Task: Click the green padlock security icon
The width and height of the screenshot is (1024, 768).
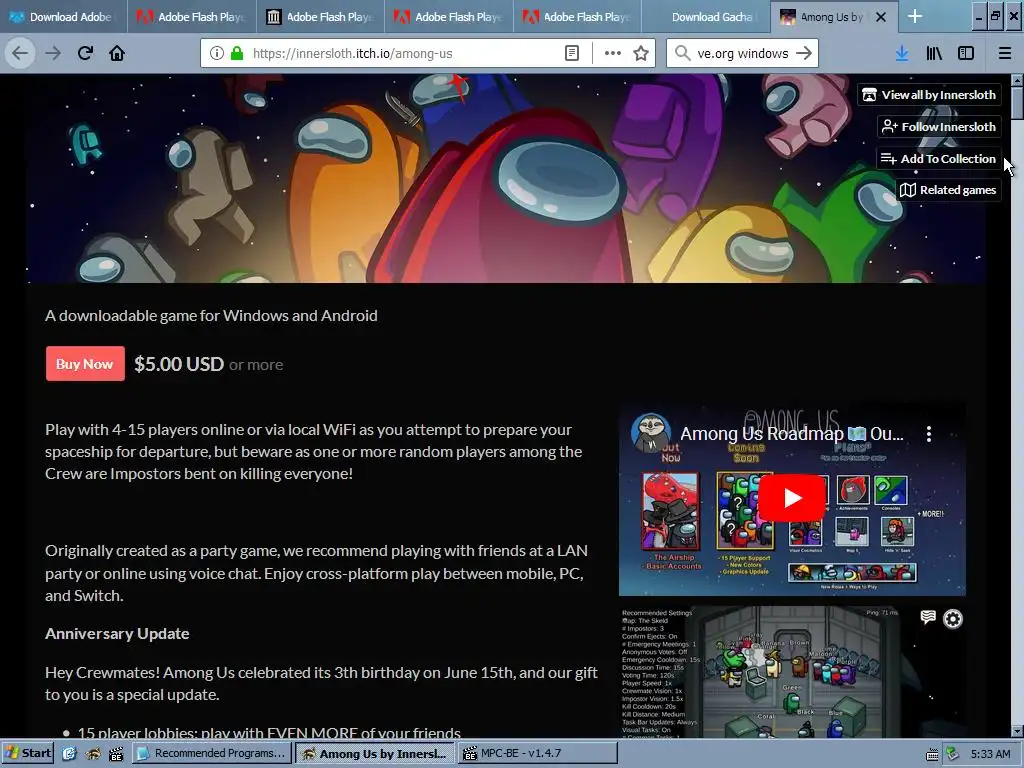Action: (237, 54)
